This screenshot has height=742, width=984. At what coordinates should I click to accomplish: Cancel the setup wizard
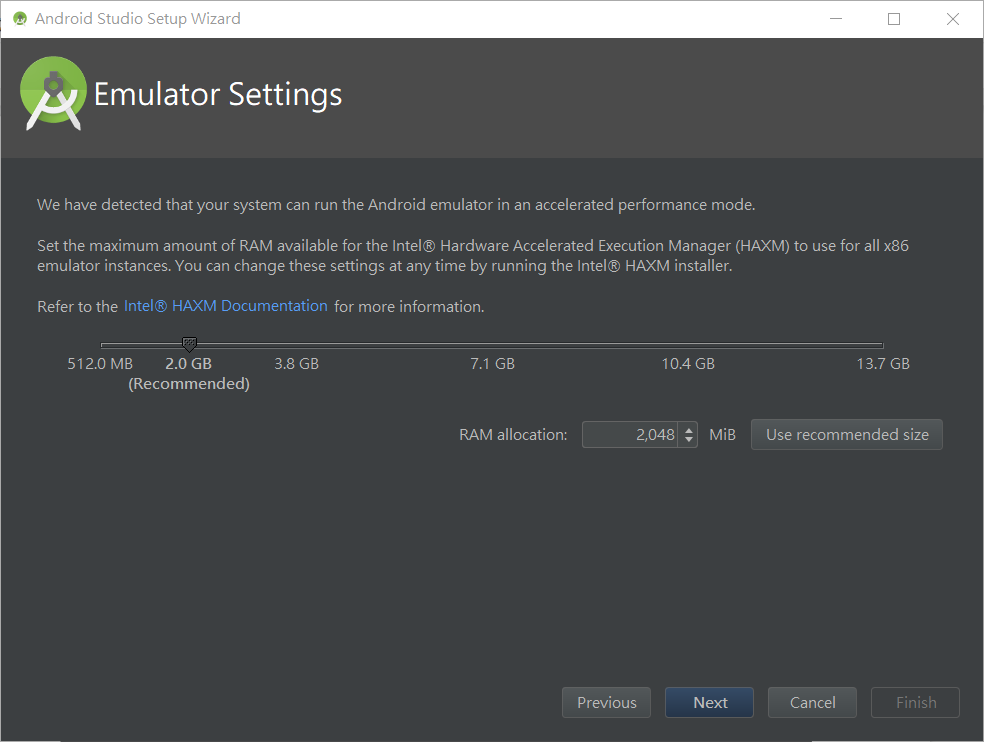point(812,702)
